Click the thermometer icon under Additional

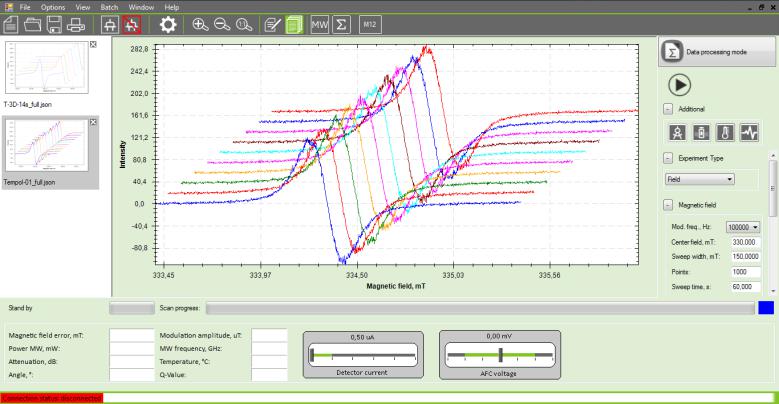click(725, 131)
